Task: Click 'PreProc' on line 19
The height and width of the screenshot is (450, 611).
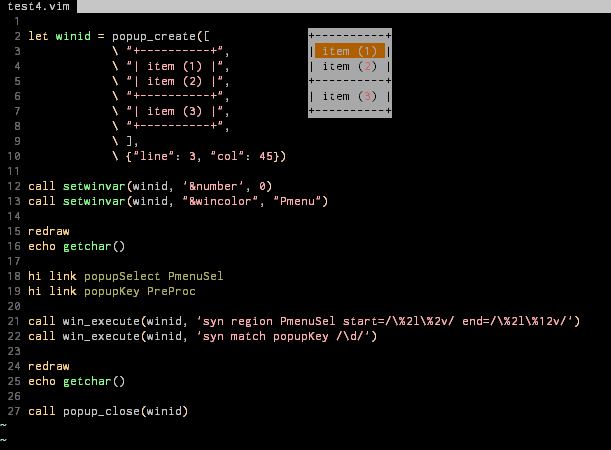Action: pyautogui.click(x=171, y=291)
